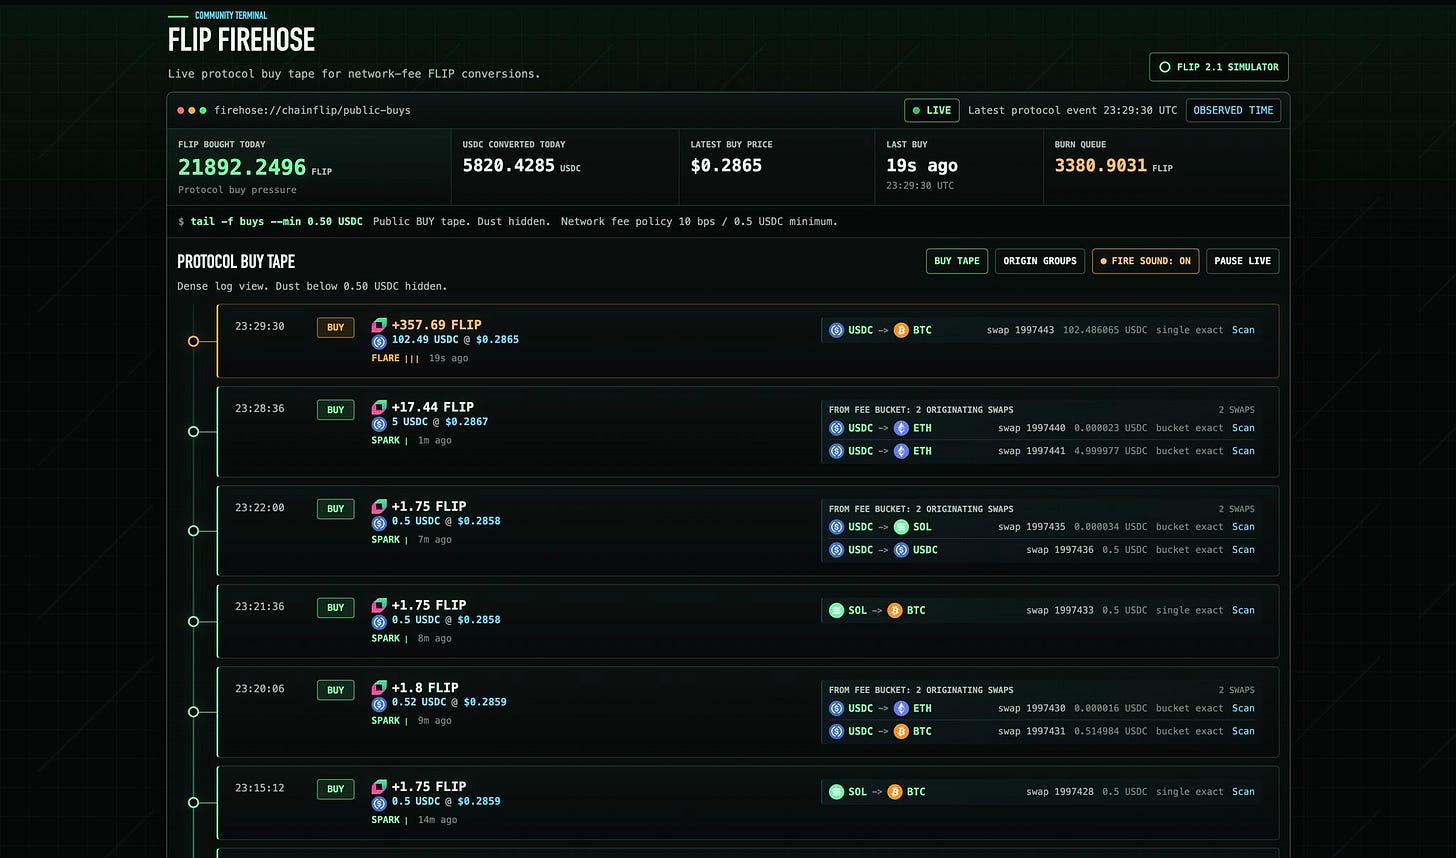Viewport: 1456px width, 858px height.
Task: Toggle the LIVE status indicator
Action: (x=932, y=110)
